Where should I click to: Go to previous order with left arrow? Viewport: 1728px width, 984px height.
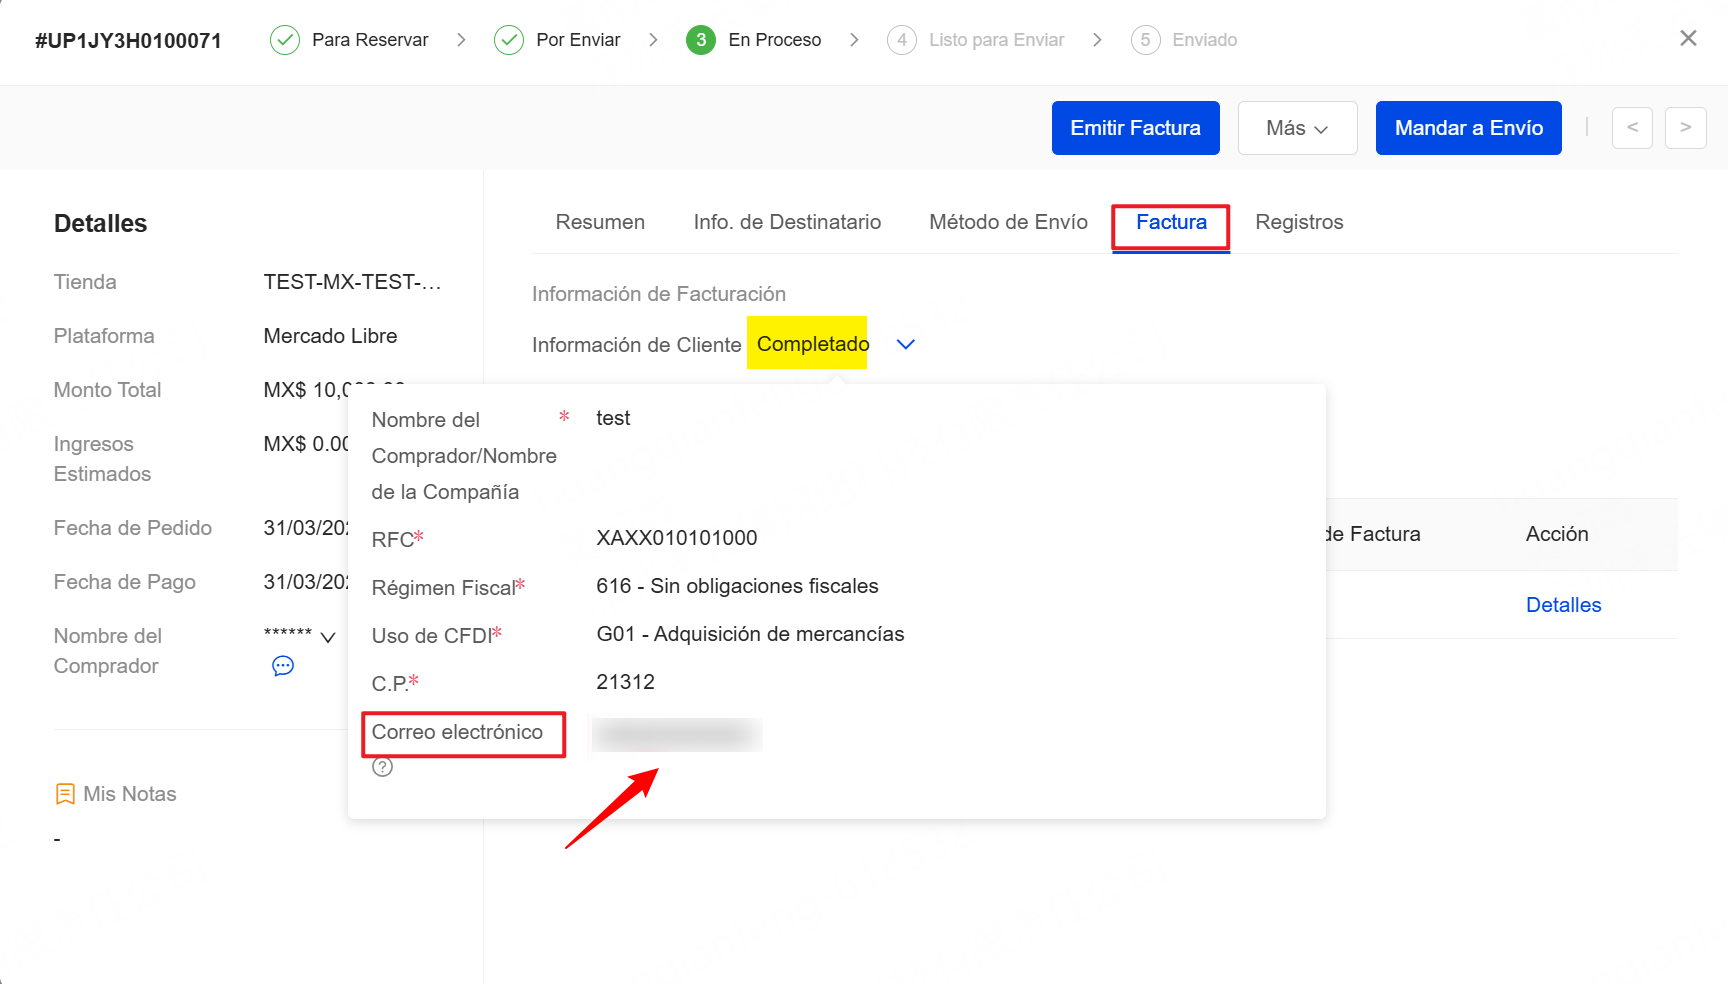click(1632, 128)
